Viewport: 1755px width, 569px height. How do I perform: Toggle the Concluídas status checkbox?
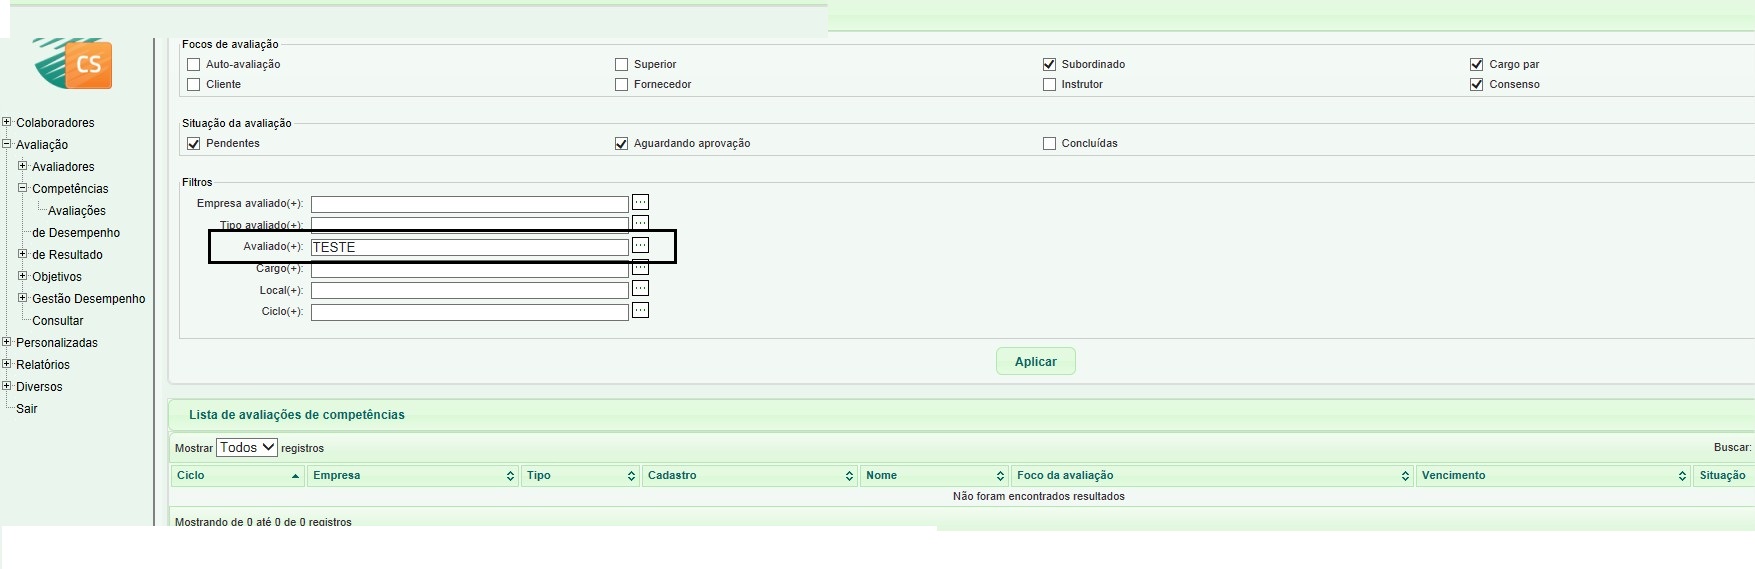pos(1049,144)
